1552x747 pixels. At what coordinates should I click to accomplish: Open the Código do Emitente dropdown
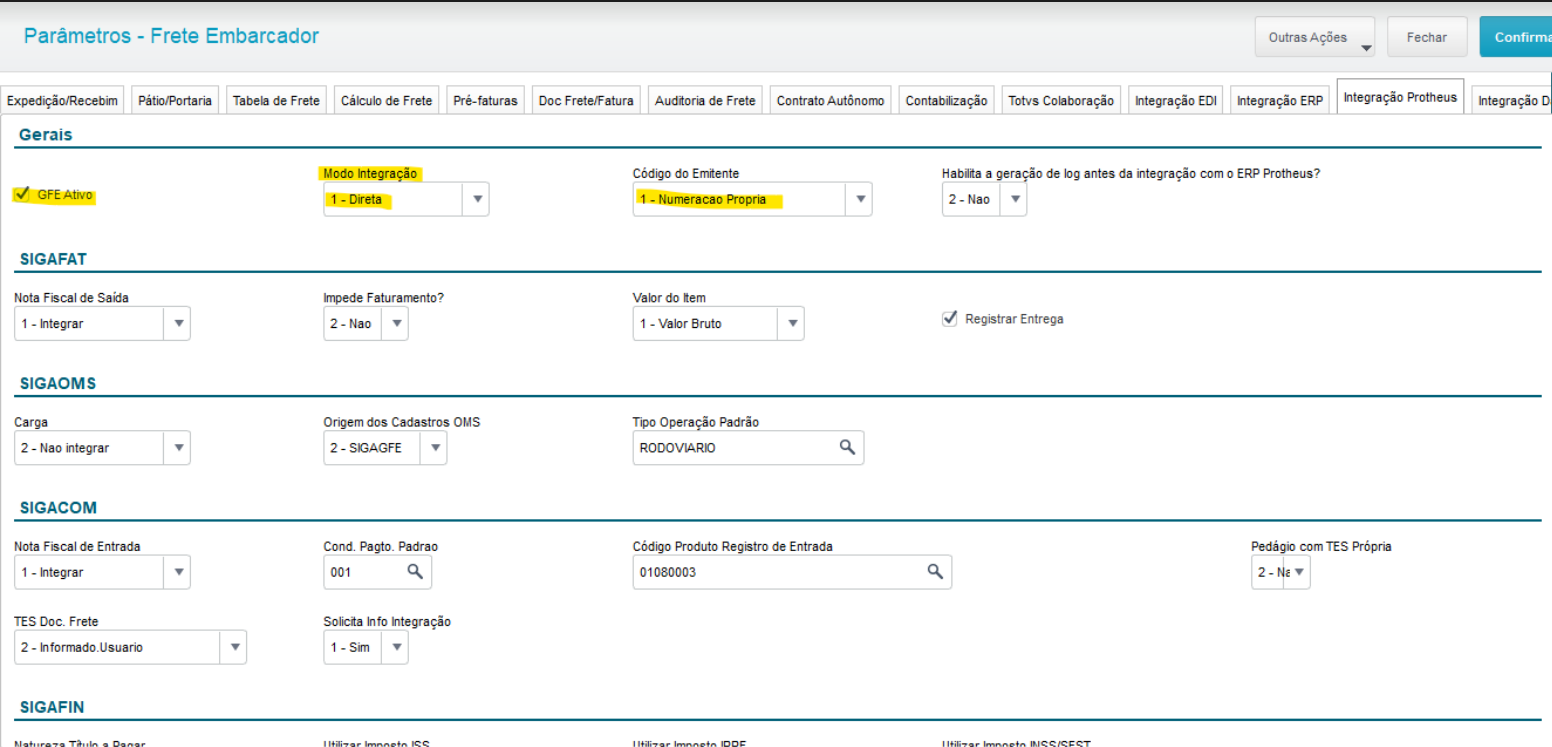858,199
